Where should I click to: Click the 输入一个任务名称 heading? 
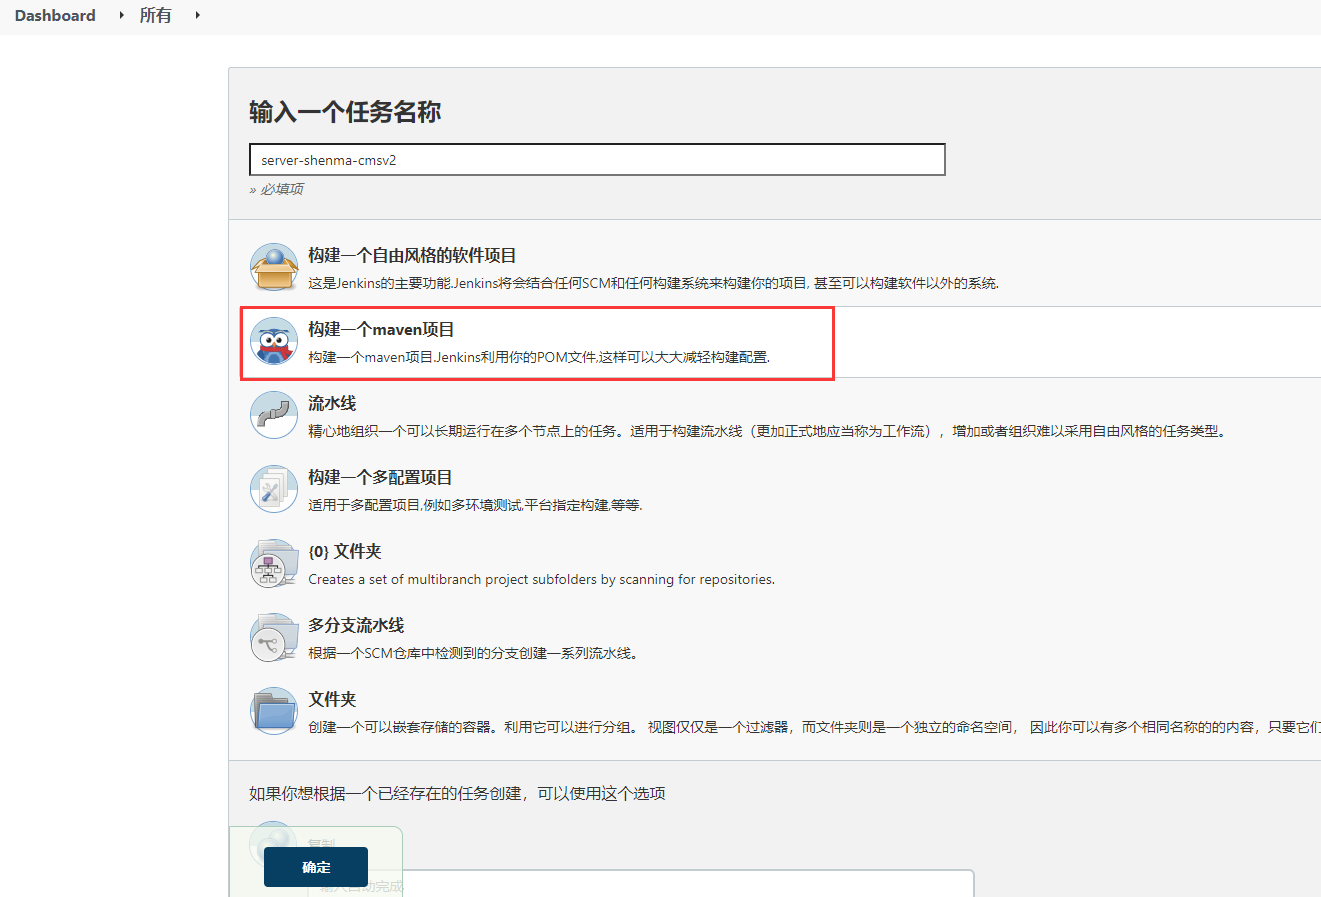point(345,112)
